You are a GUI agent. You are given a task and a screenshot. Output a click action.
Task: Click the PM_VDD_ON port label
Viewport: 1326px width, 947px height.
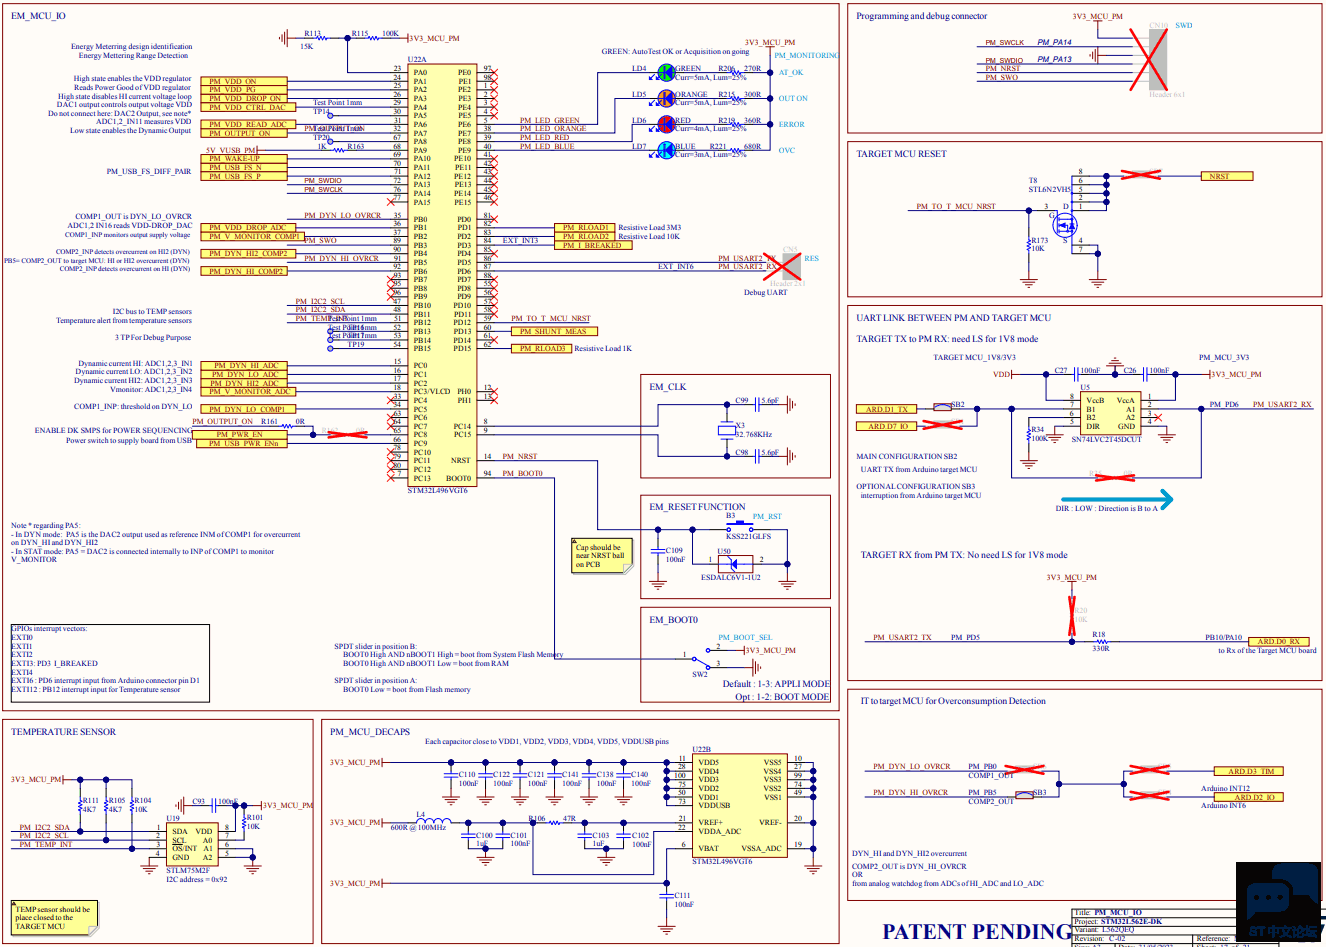point(244,81)
